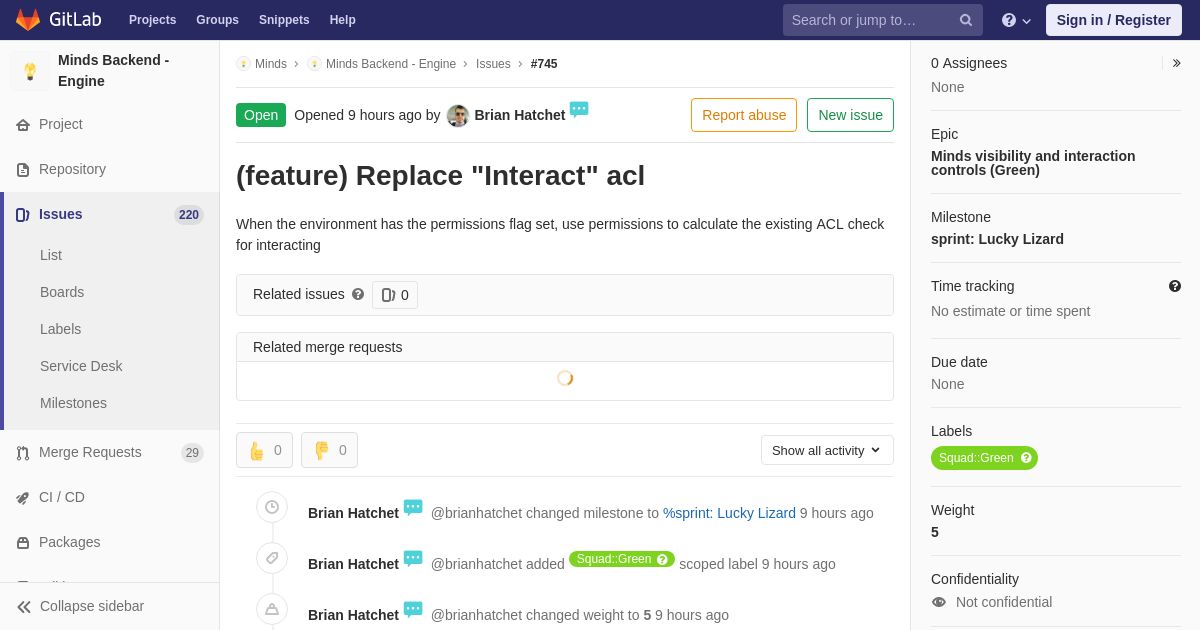The image size is (1200, 630).
Task: Click the Squad::Green label in sidebar
Action: (976, 458)
